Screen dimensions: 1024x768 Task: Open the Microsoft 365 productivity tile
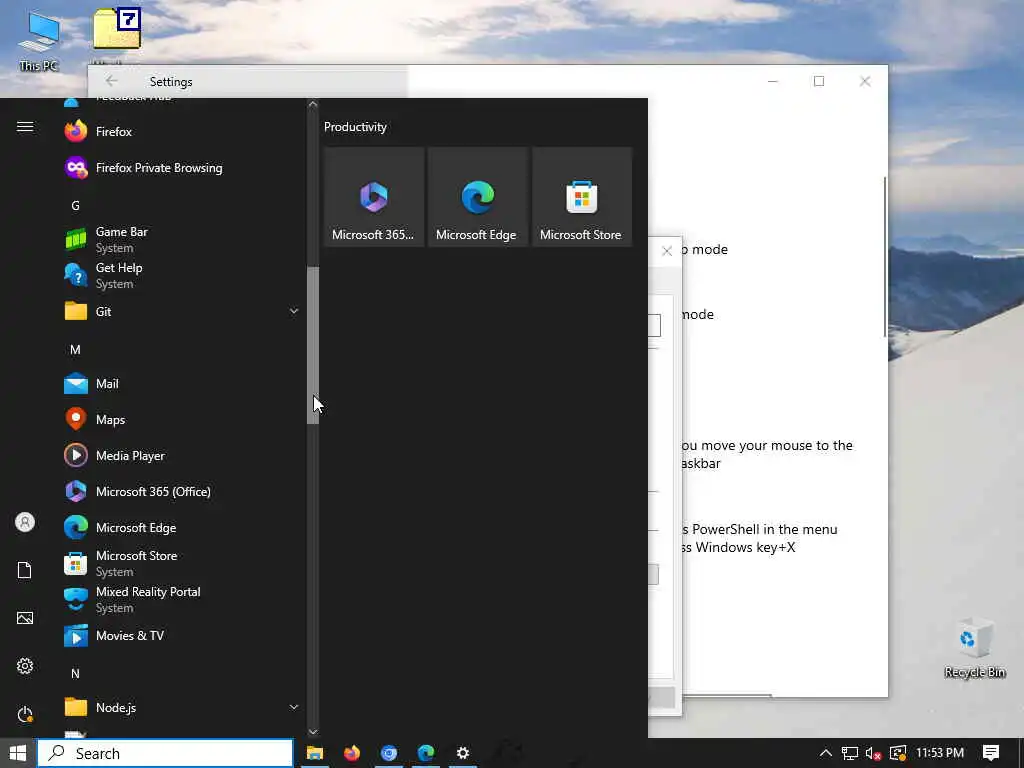click(x=374, y=197)
